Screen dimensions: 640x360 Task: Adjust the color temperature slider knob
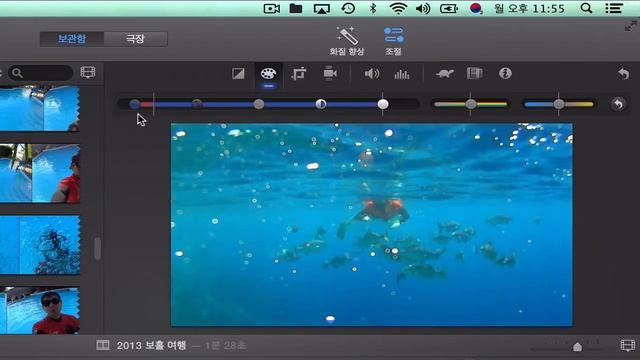[559, 104]
